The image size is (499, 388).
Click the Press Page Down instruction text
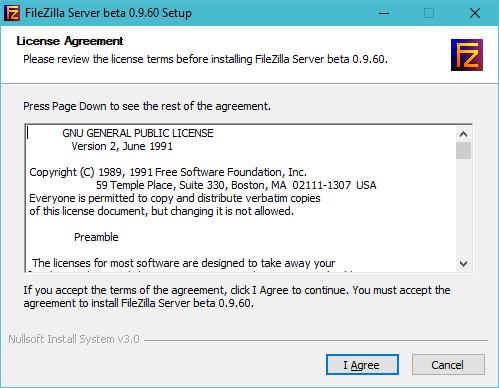coord(147,106)
